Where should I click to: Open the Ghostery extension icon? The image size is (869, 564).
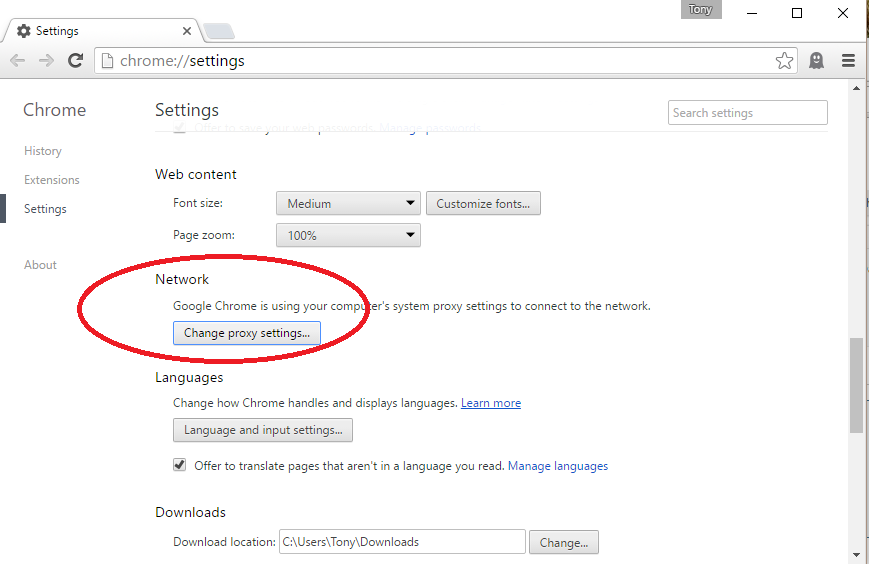(x=817, y=61)
